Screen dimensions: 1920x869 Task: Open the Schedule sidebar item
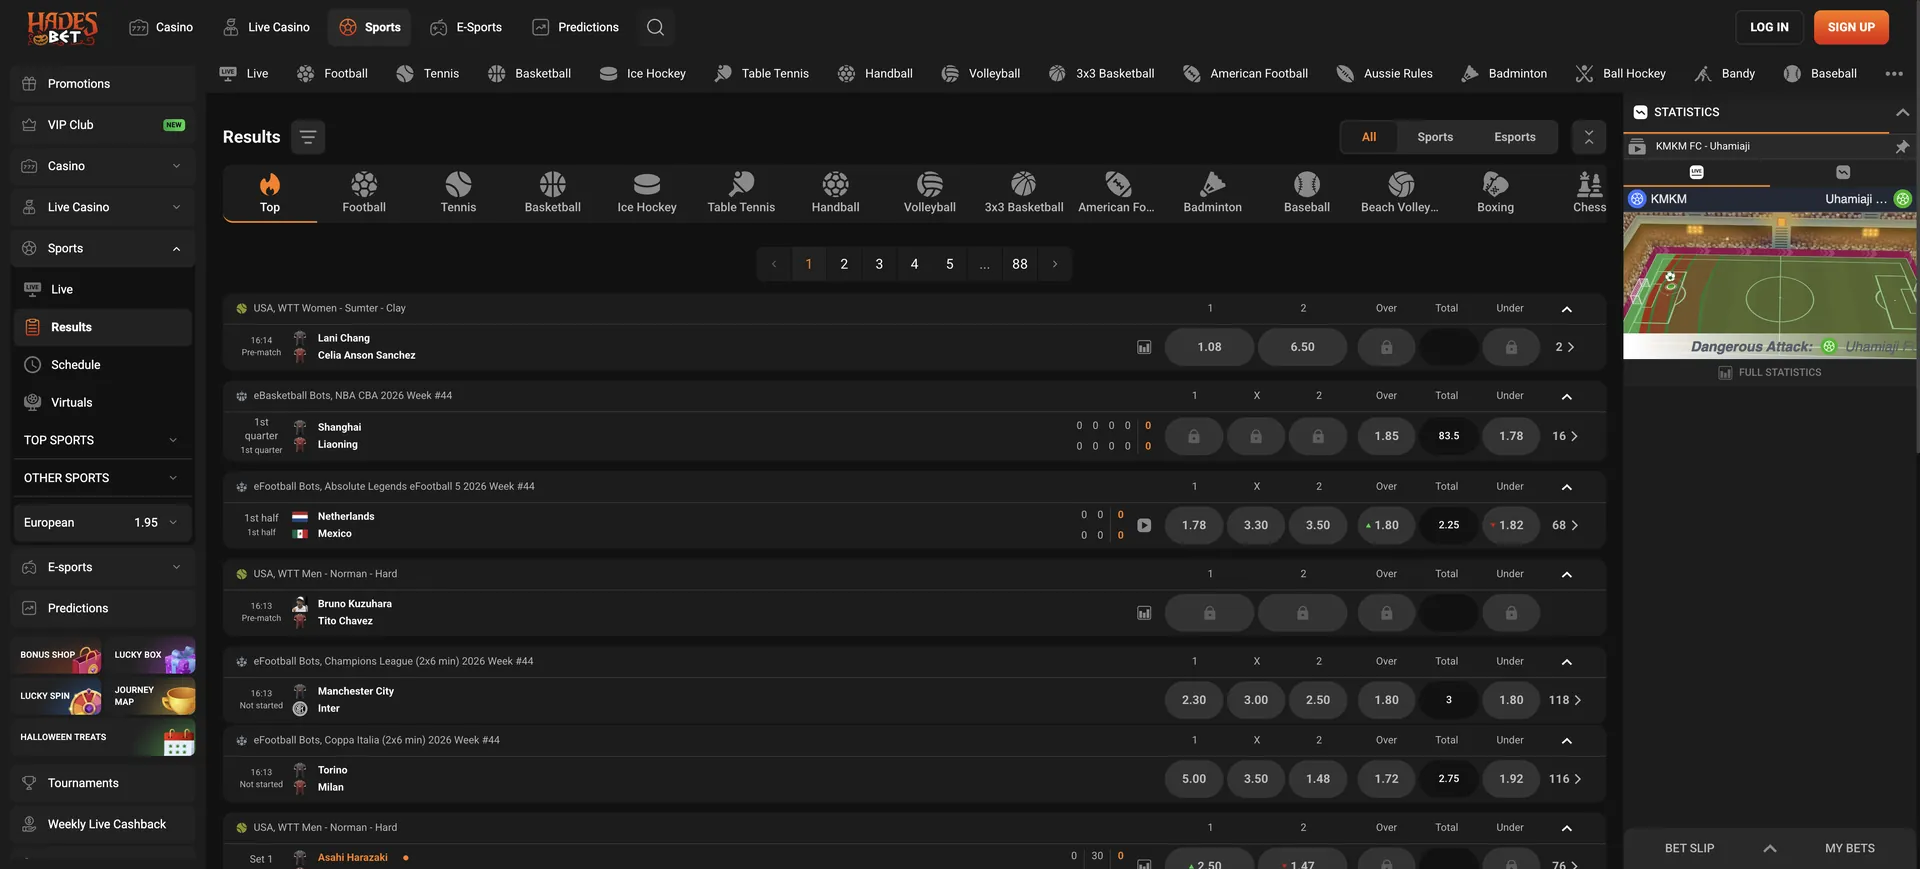[x=104, y=365]
